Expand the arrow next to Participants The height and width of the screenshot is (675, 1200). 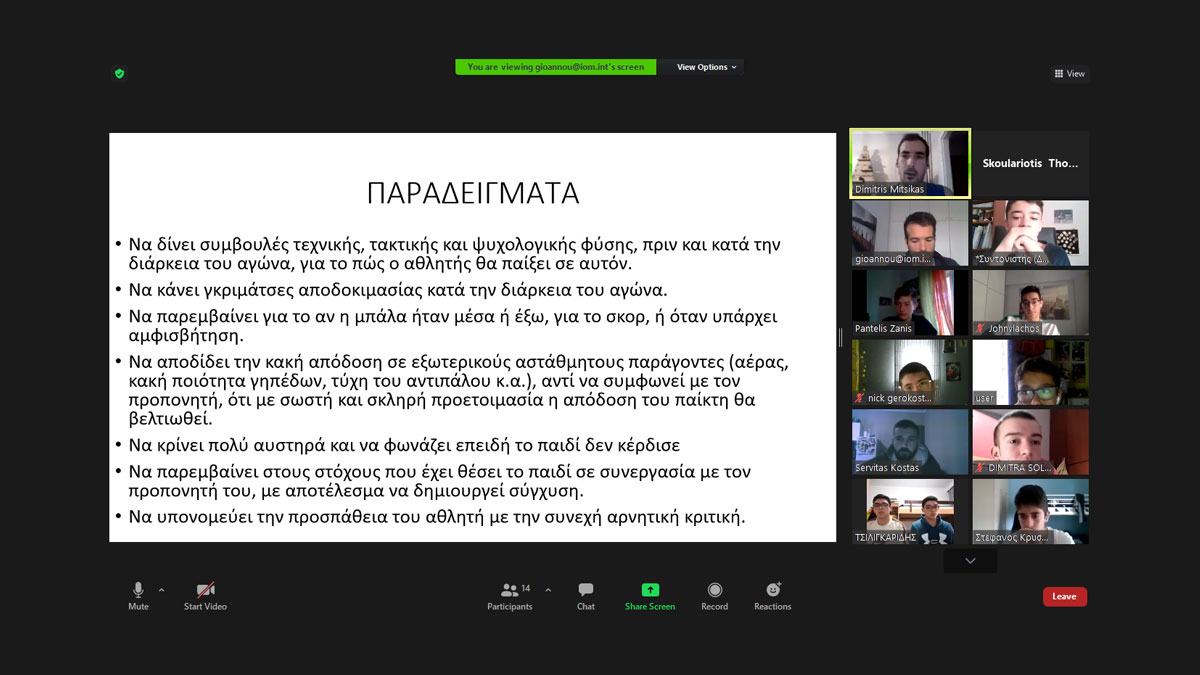(548, 590)
